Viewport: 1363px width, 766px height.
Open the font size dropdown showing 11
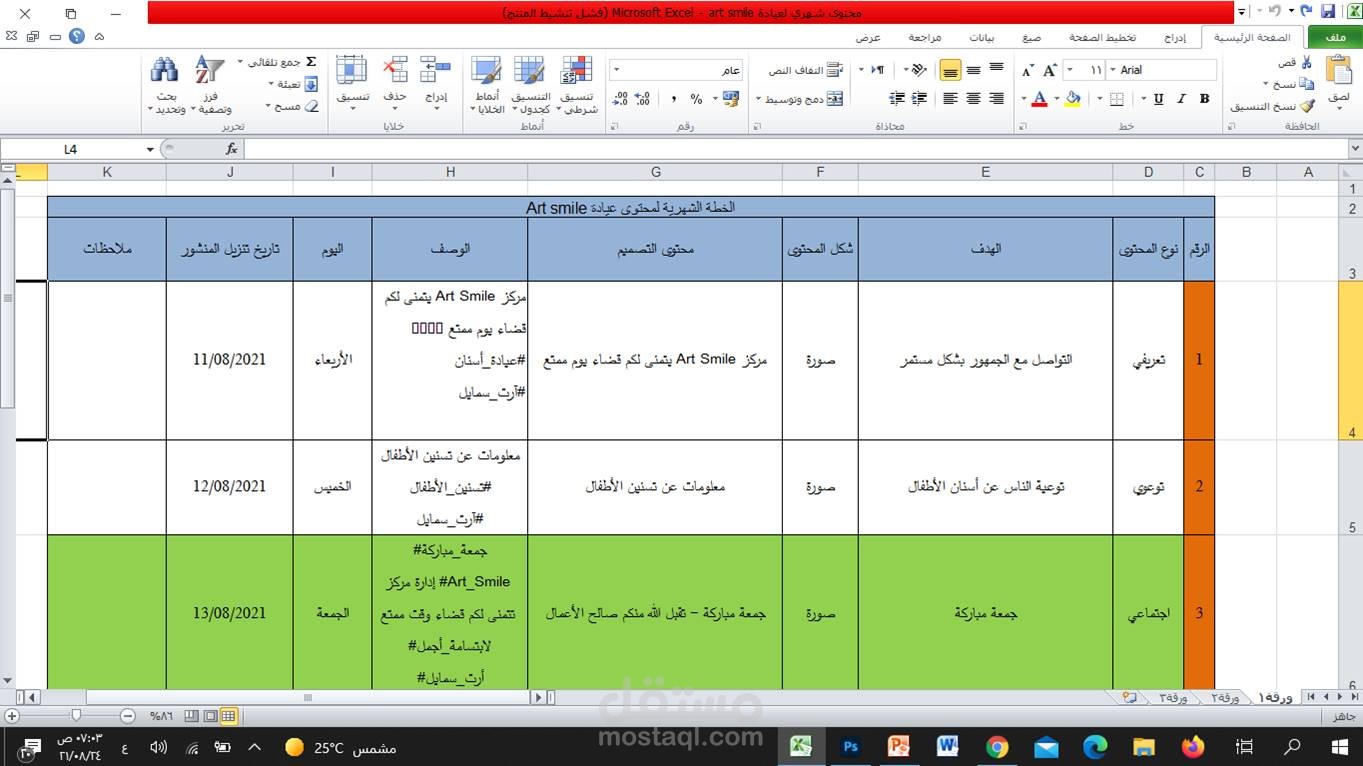(x=1071, y=70)
